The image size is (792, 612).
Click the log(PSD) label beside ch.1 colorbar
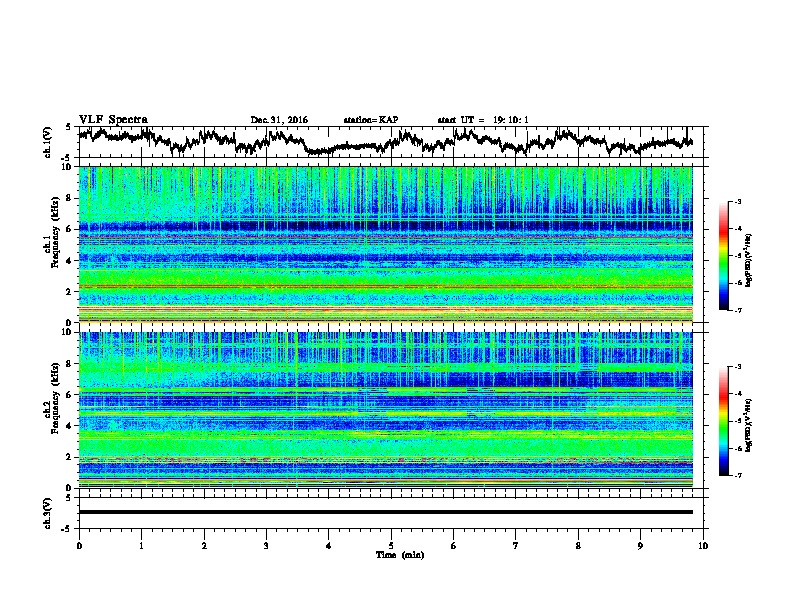749,261
